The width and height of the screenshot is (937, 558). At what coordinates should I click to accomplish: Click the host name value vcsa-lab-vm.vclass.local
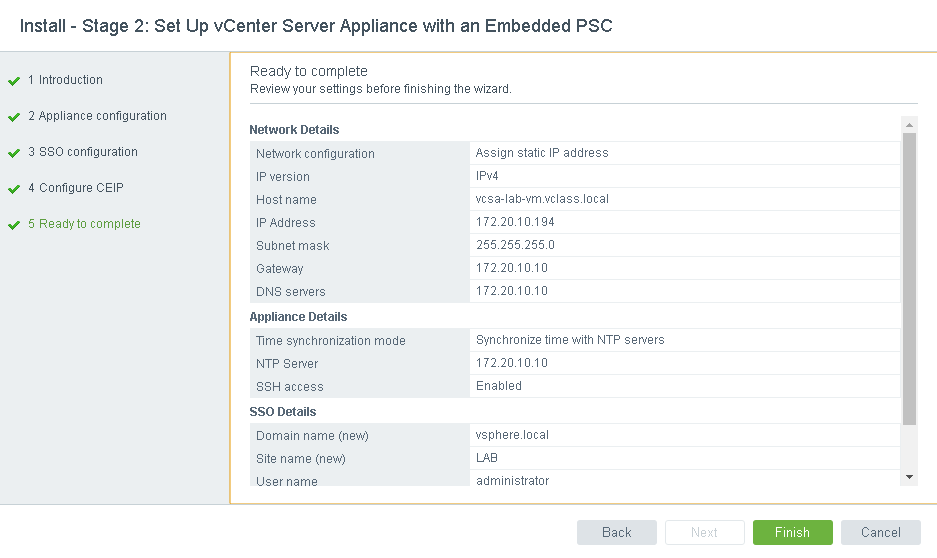click(x=542, y=199)
